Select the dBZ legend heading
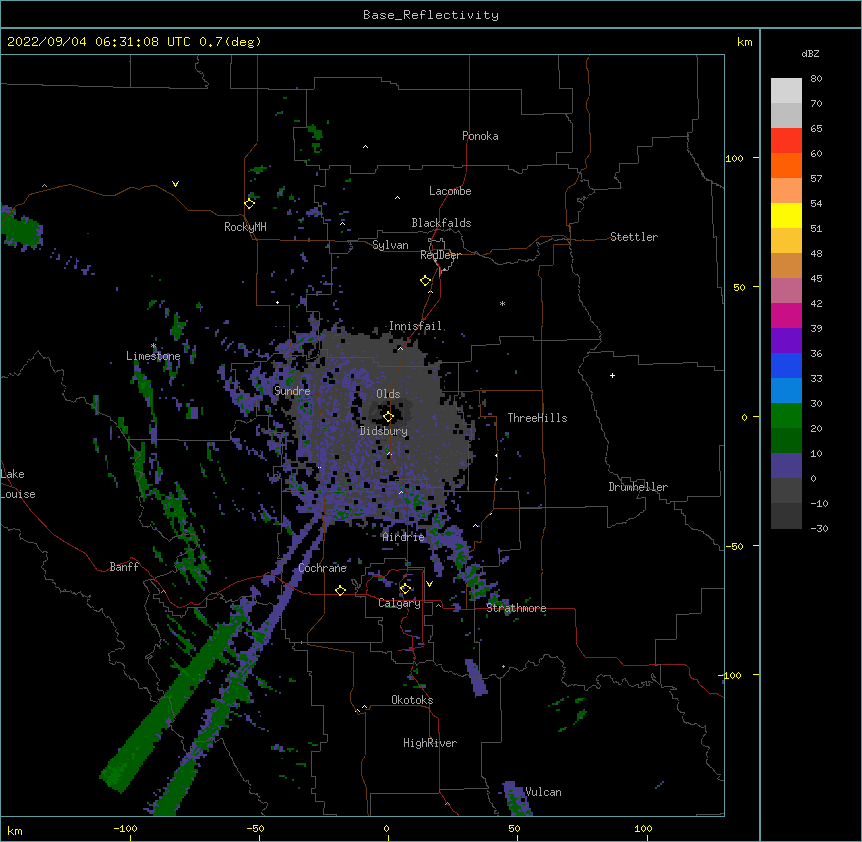Viewport: 862px width, 842px height. [810, 54]
